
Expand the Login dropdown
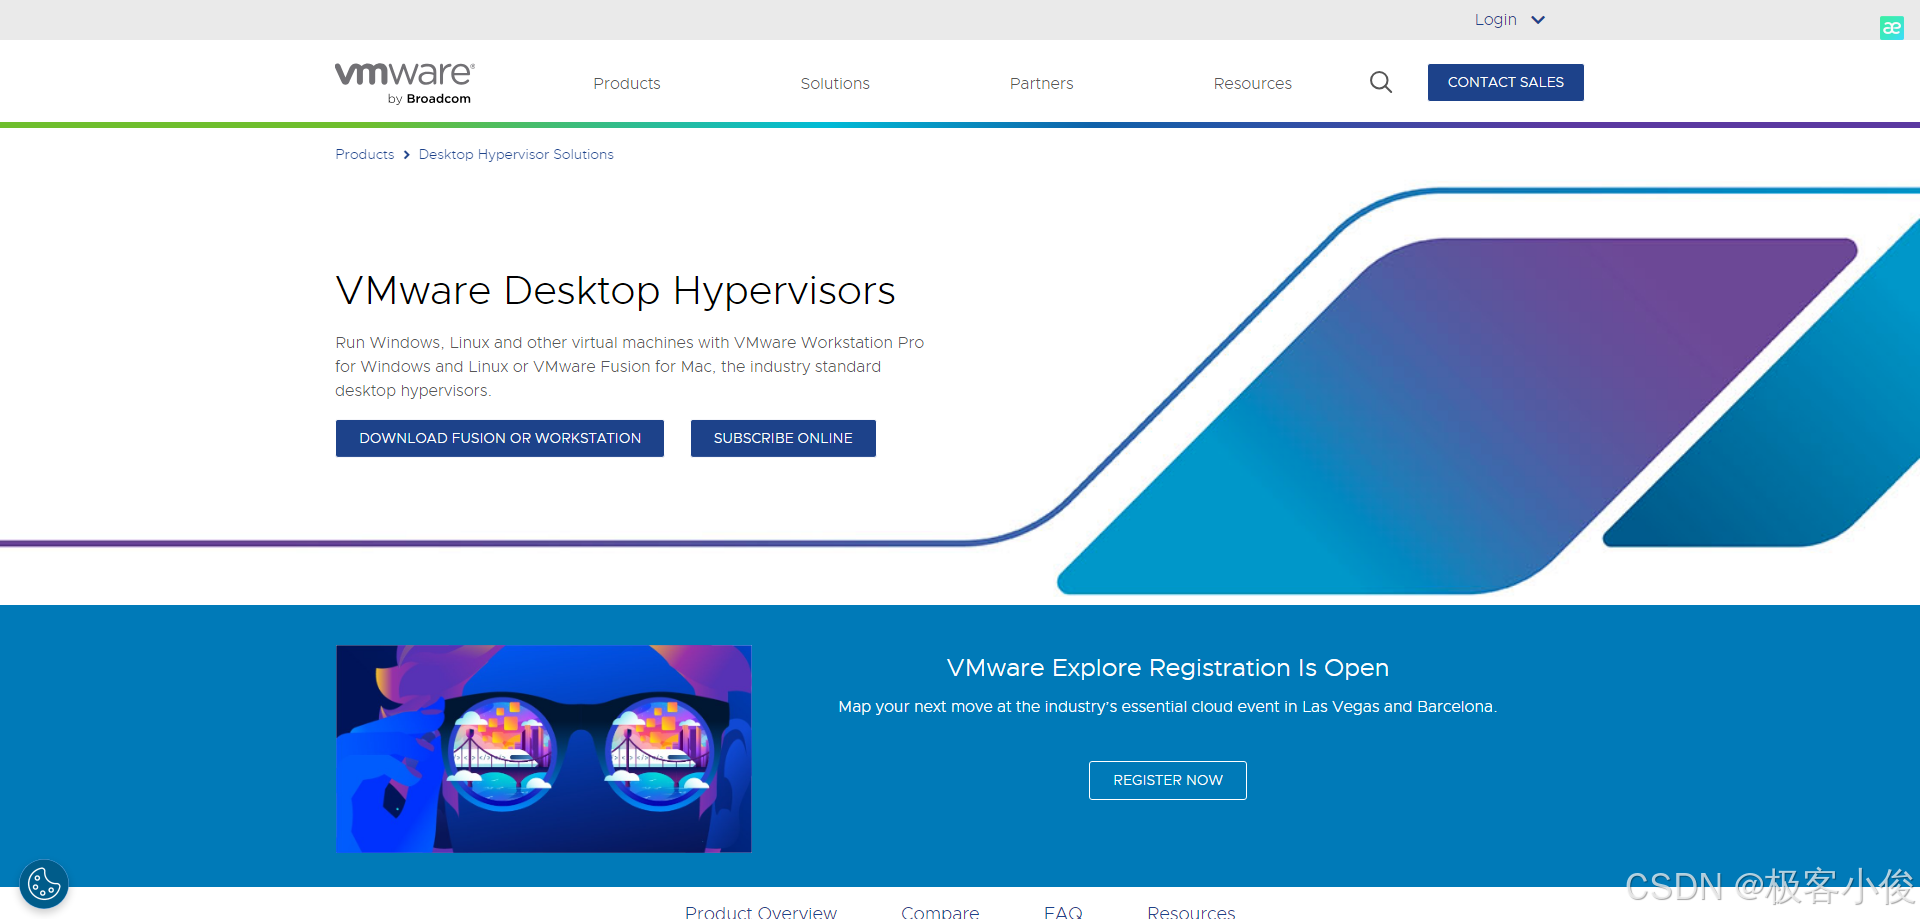[x=1509, y=20]
